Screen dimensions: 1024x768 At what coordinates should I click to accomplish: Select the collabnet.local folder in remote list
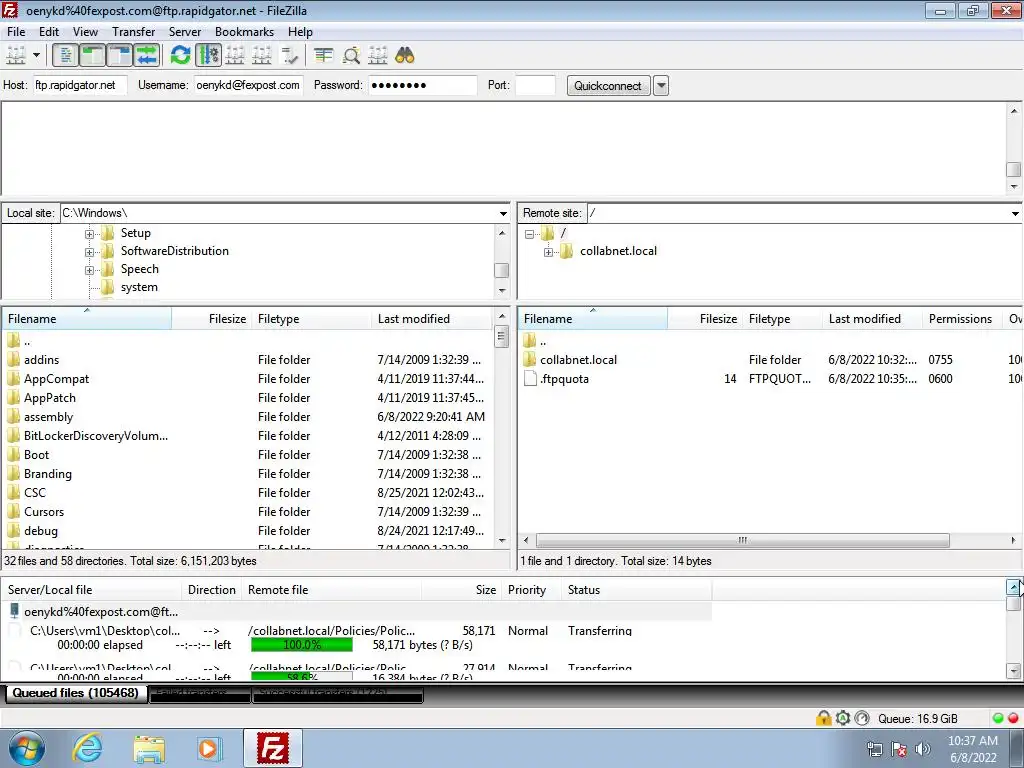click(578, 360)
